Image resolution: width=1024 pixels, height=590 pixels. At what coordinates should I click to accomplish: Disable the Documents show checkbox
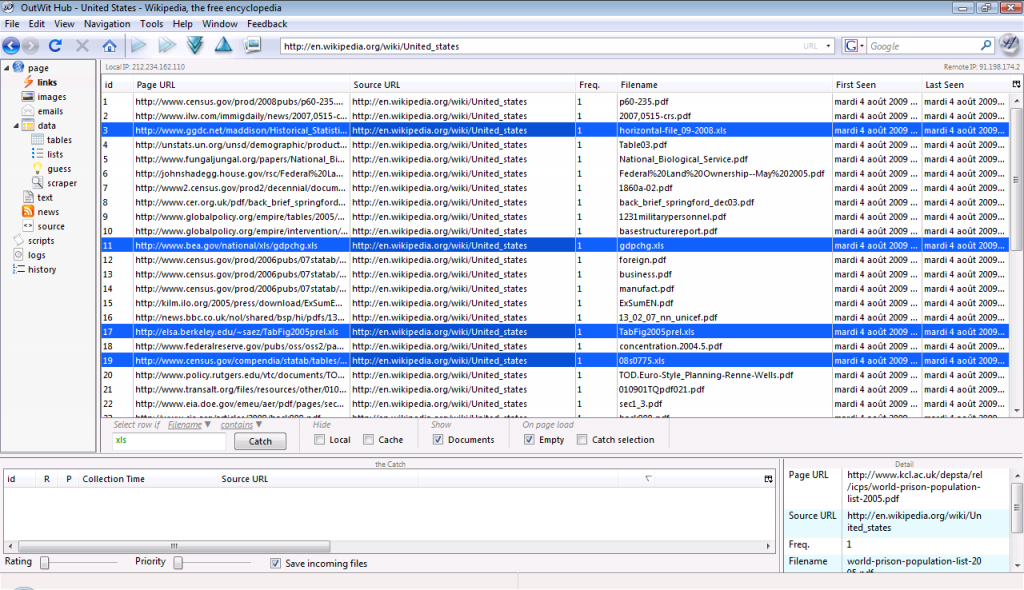tap(437, 439)
